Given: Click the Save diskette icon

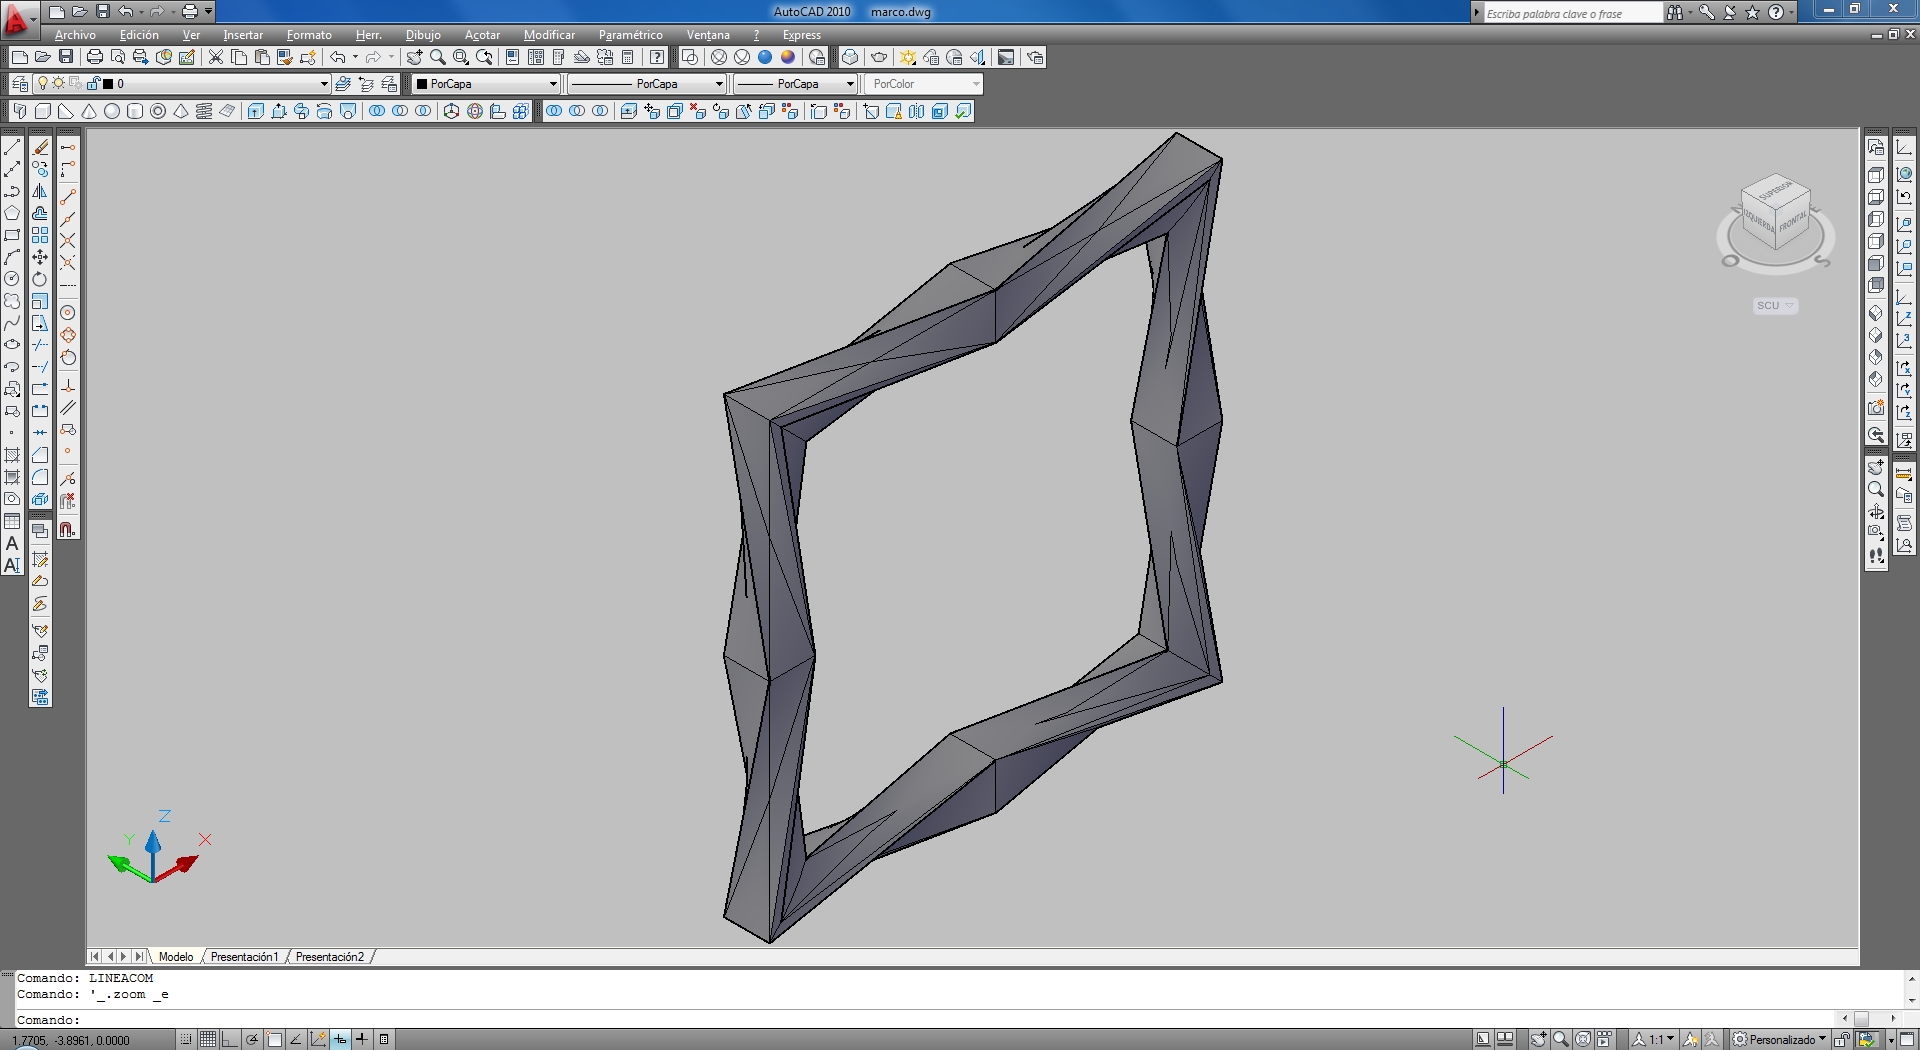Looking at the screenshot, I should coord(66,57).
